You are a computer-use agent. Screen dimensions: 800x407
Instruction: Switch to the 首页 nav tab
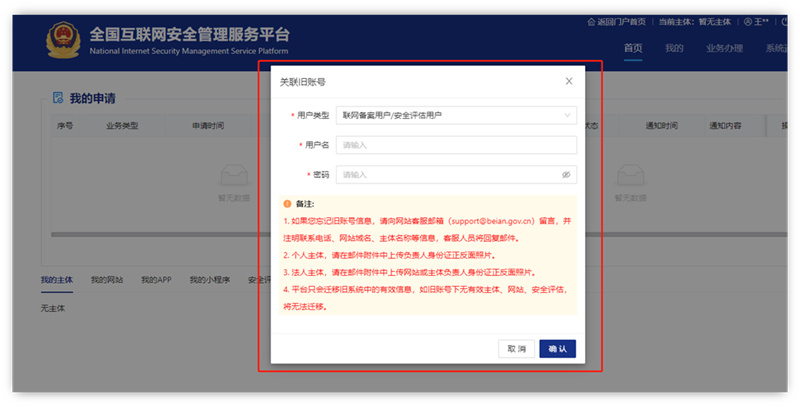(x=633, y=48)
